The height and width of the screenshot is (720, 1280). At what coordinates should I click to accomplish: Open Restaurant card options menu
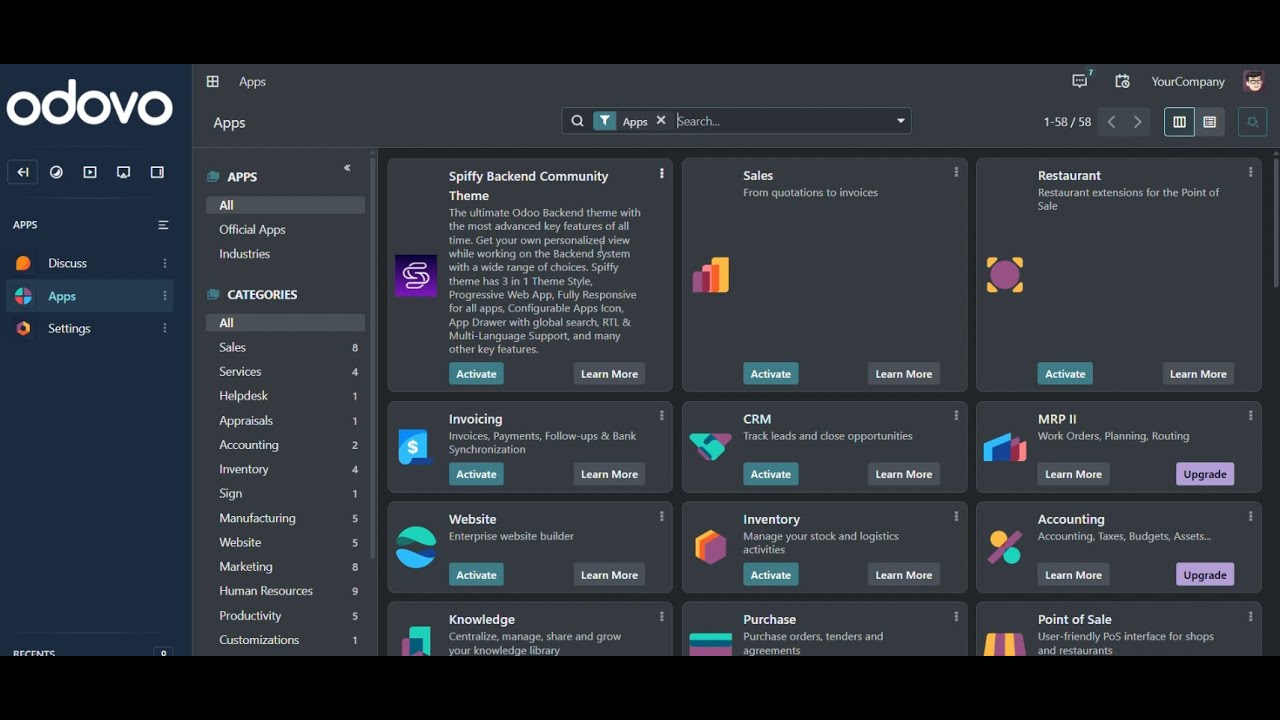tap(1250, 173)
